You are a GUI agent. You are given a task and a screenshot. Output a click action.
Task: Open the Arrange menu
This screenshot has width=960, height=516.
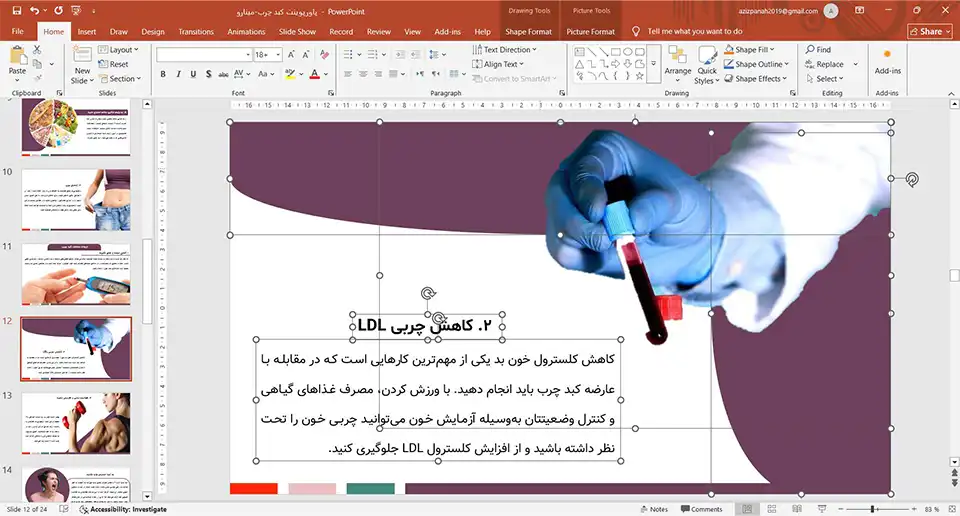pos(678,64)
